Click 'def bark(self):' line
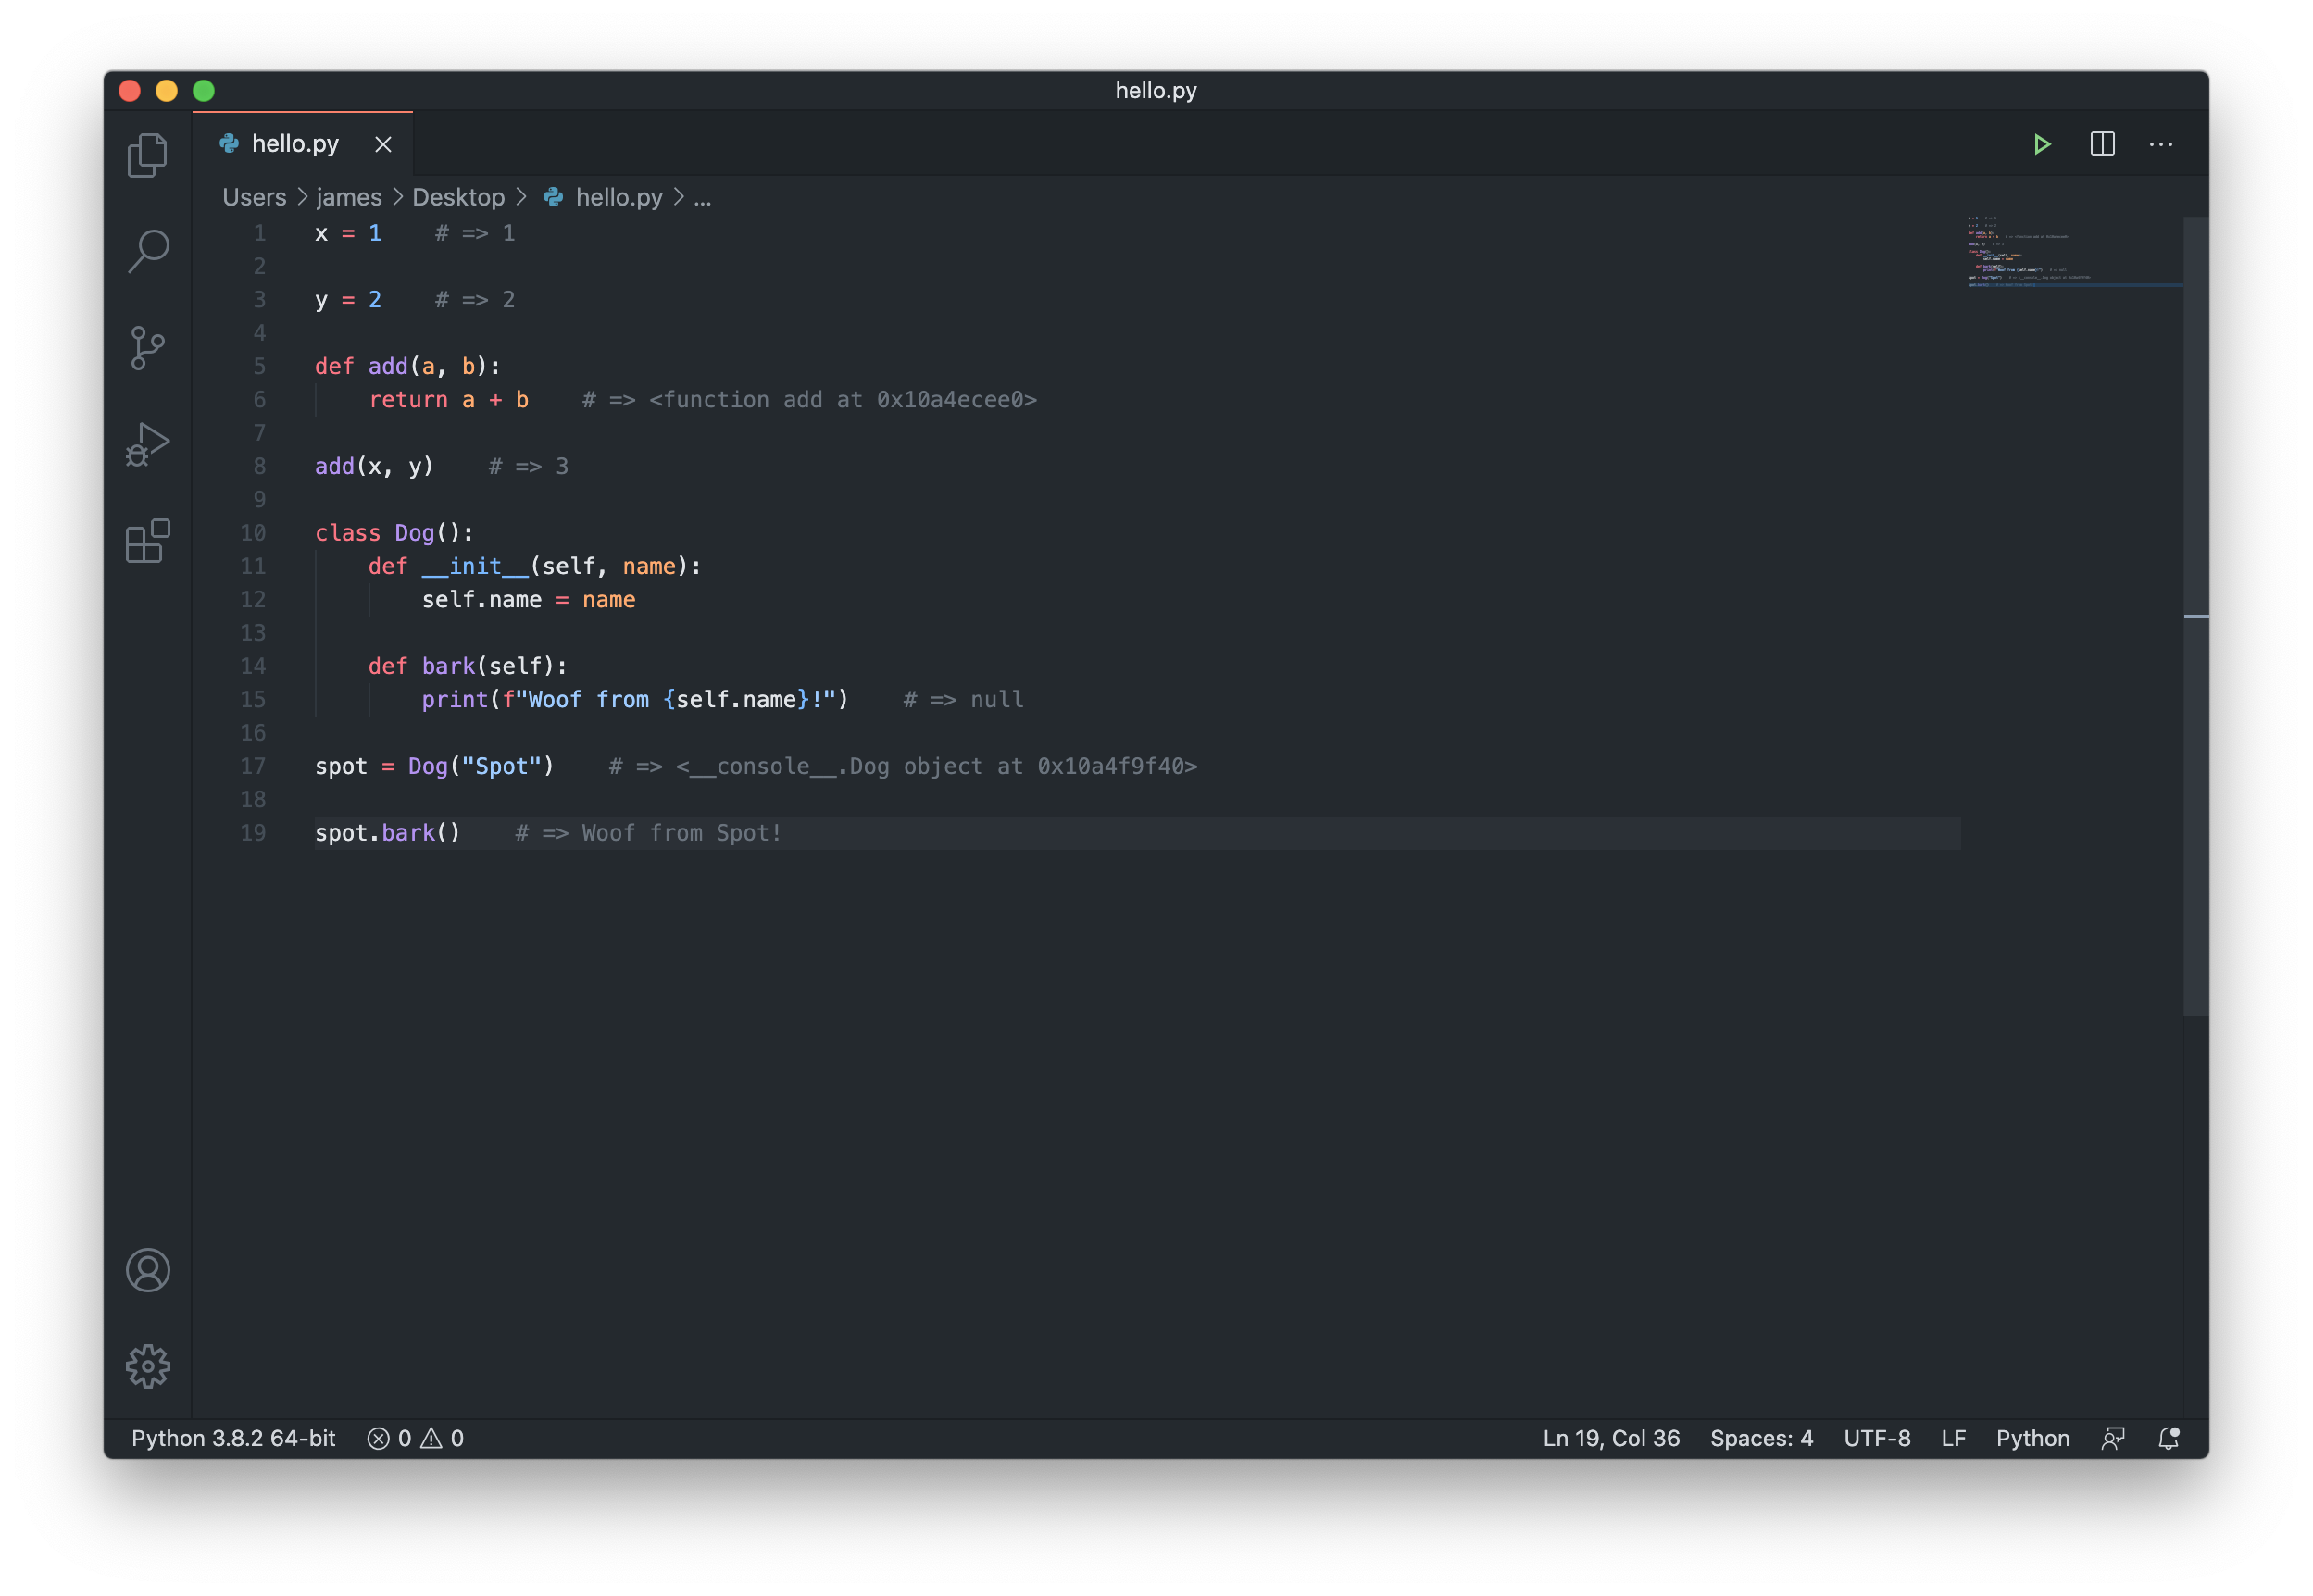The height and width of the screenshot is (1596, 2313). click(x=467, y=666)
